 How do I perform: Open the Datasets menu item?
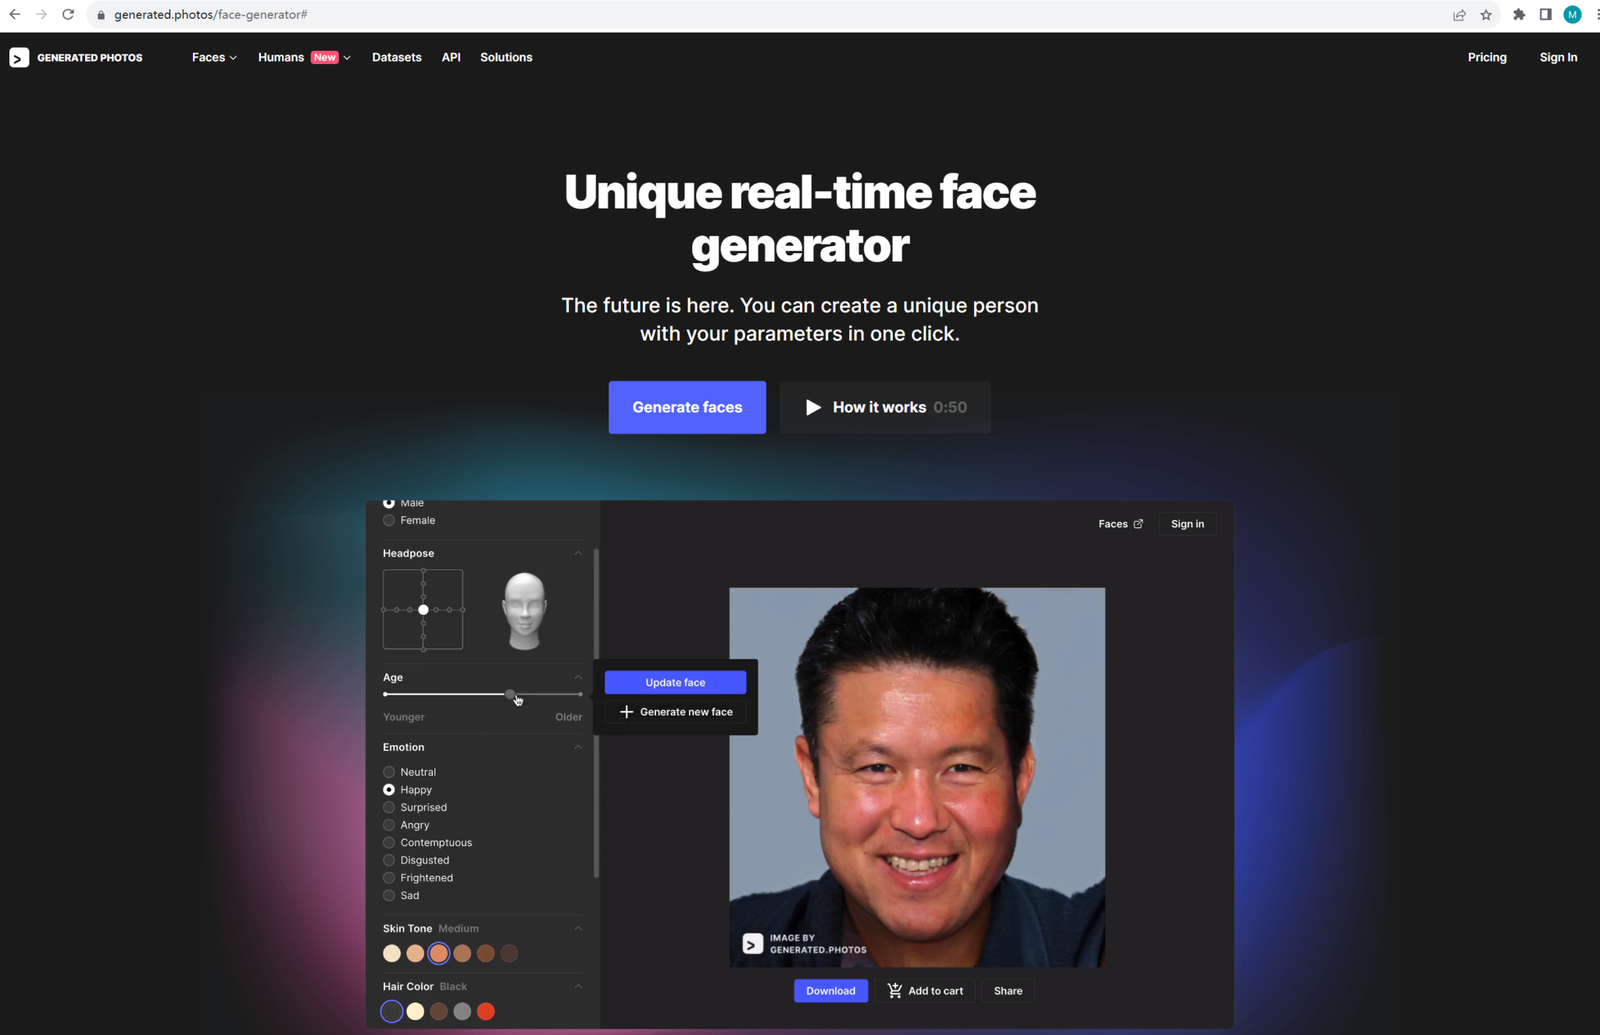coord(396,58)
